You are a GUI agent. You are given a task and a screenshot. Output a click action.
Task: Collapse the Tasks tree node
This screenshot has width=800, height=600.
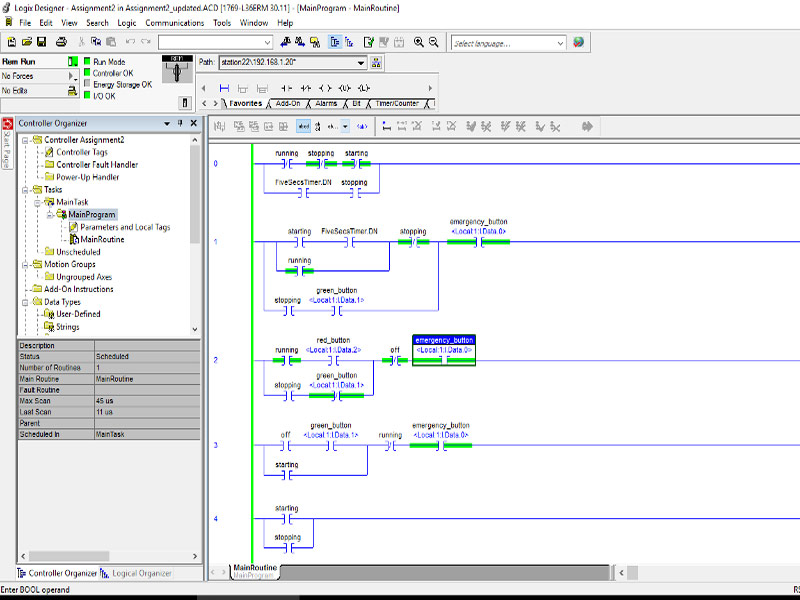pos(25,190)
